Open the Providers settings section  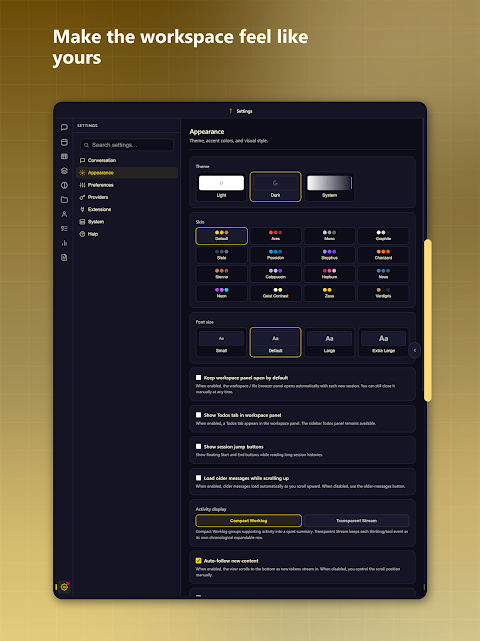127,197
